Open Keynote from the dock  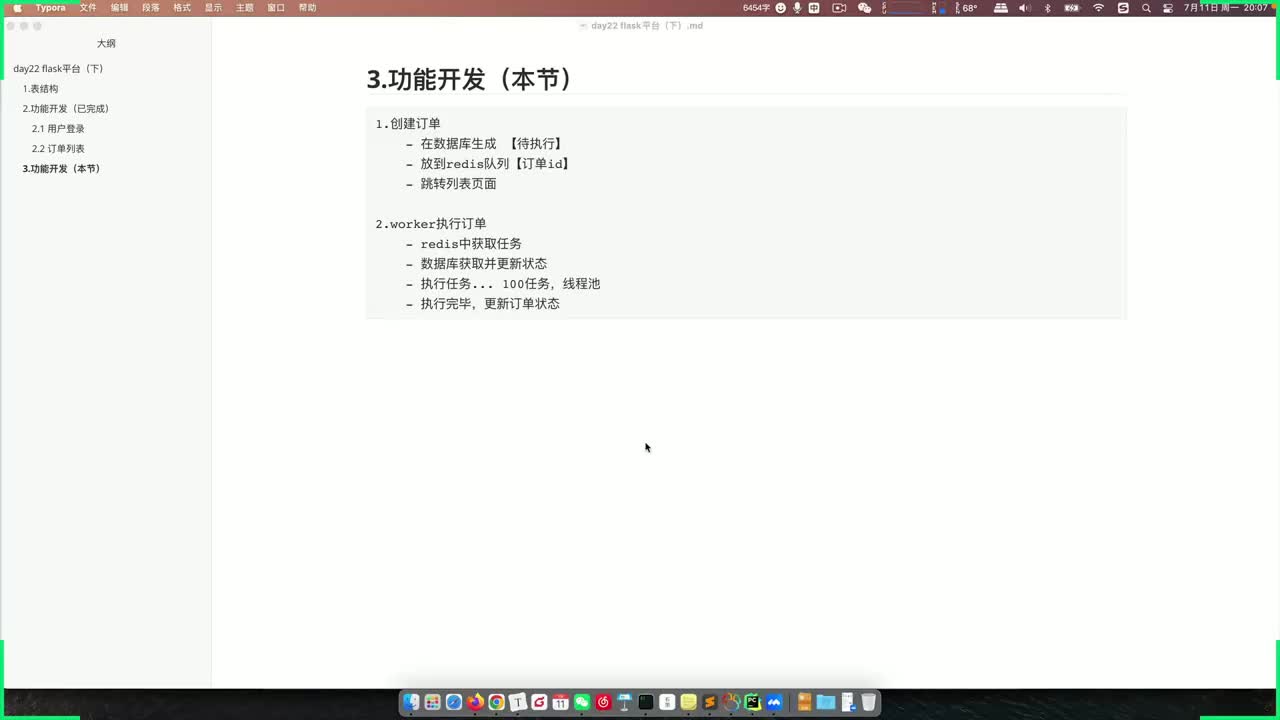coord(625,703)
